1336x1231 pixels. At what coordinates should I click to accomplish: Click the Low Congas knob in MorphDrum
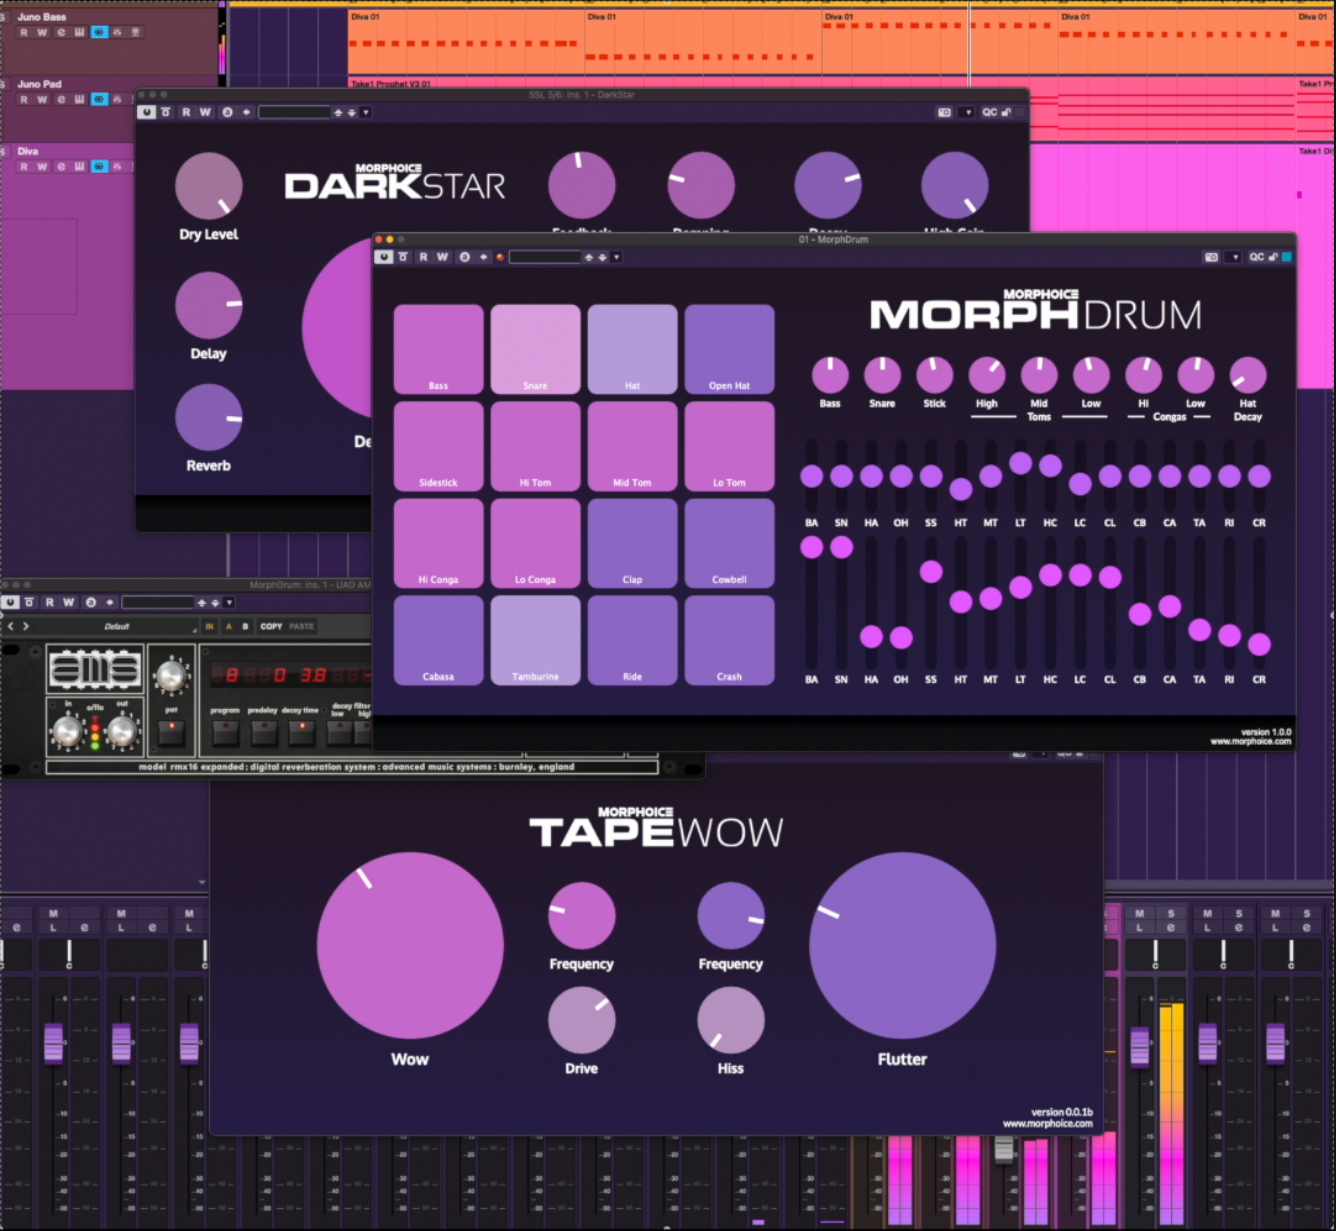pos(1195,375)
